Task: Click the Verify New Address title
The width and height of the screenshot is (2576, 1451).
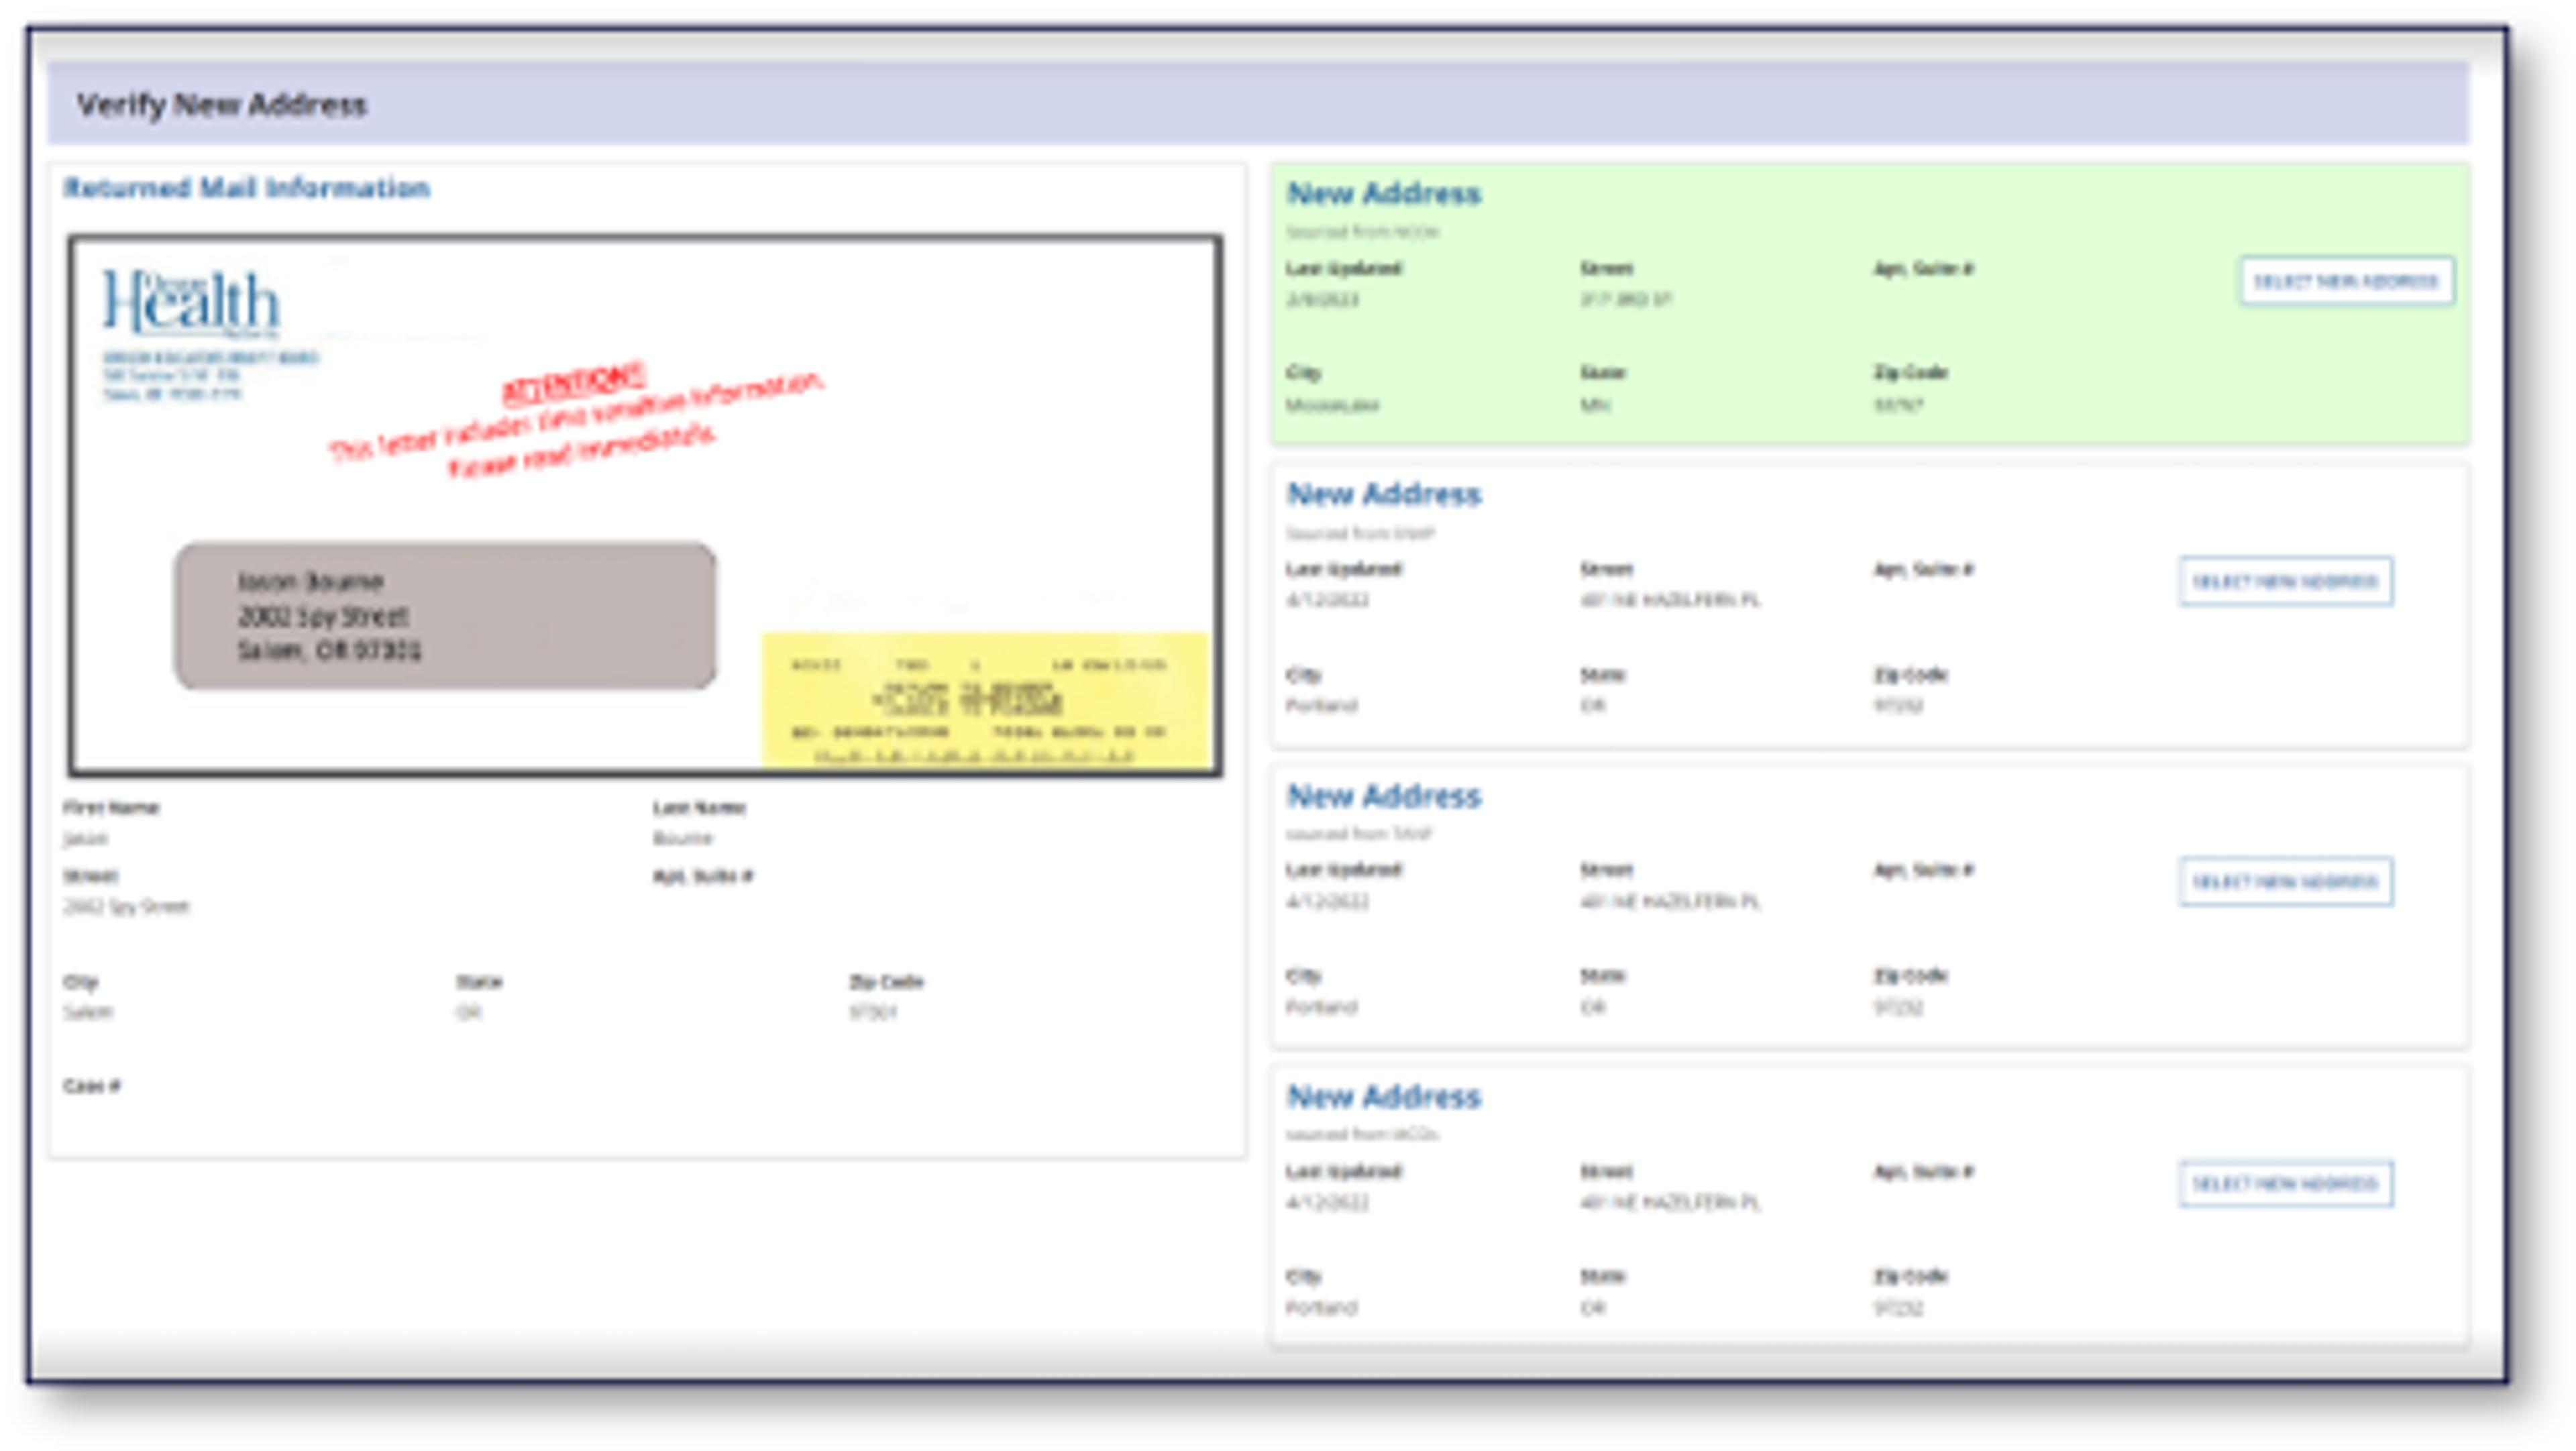Action: click(x=222, y=105)
